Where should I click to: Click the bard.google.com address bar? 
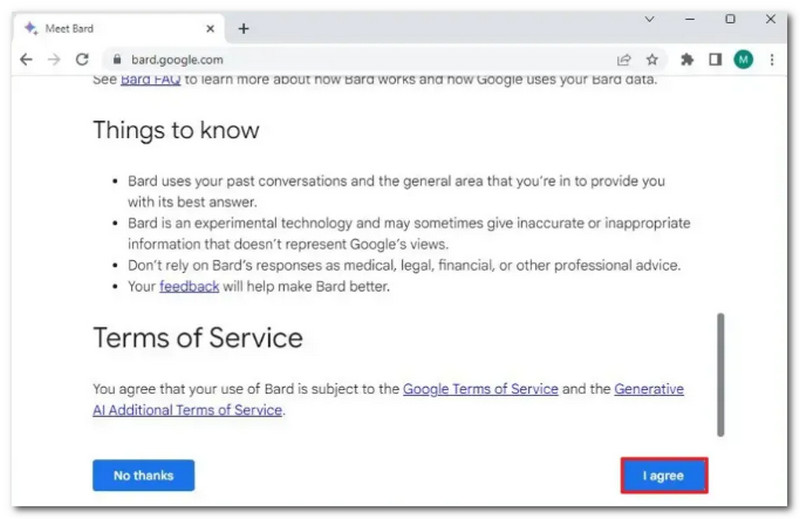point(385,60)
